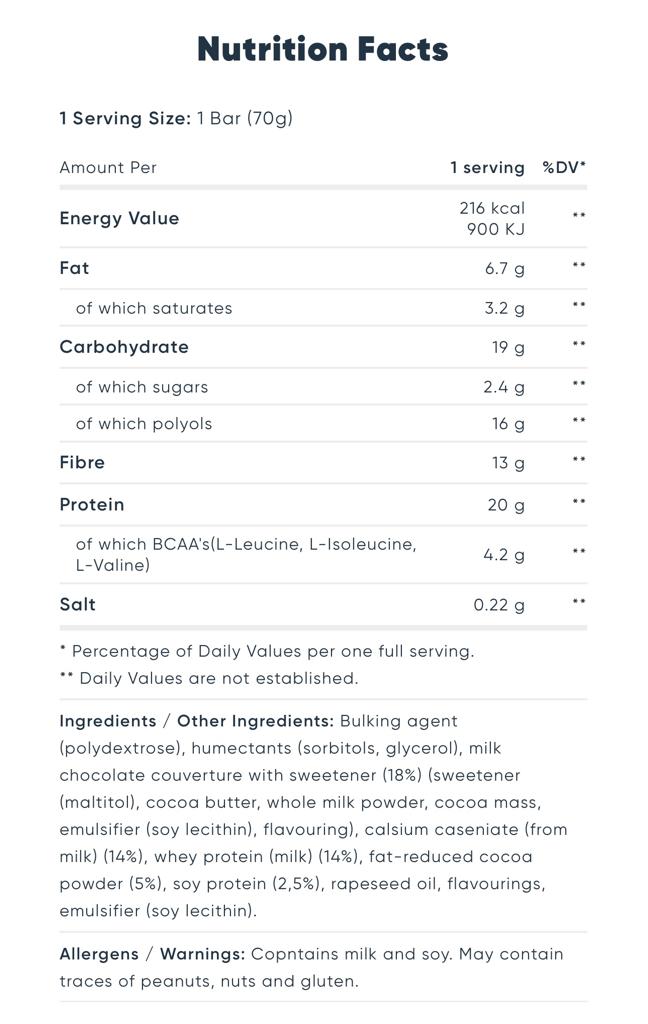This screenshot has height=1024, width=648.
Task: Click the Protein row label
Action: (x=92, y=504)
